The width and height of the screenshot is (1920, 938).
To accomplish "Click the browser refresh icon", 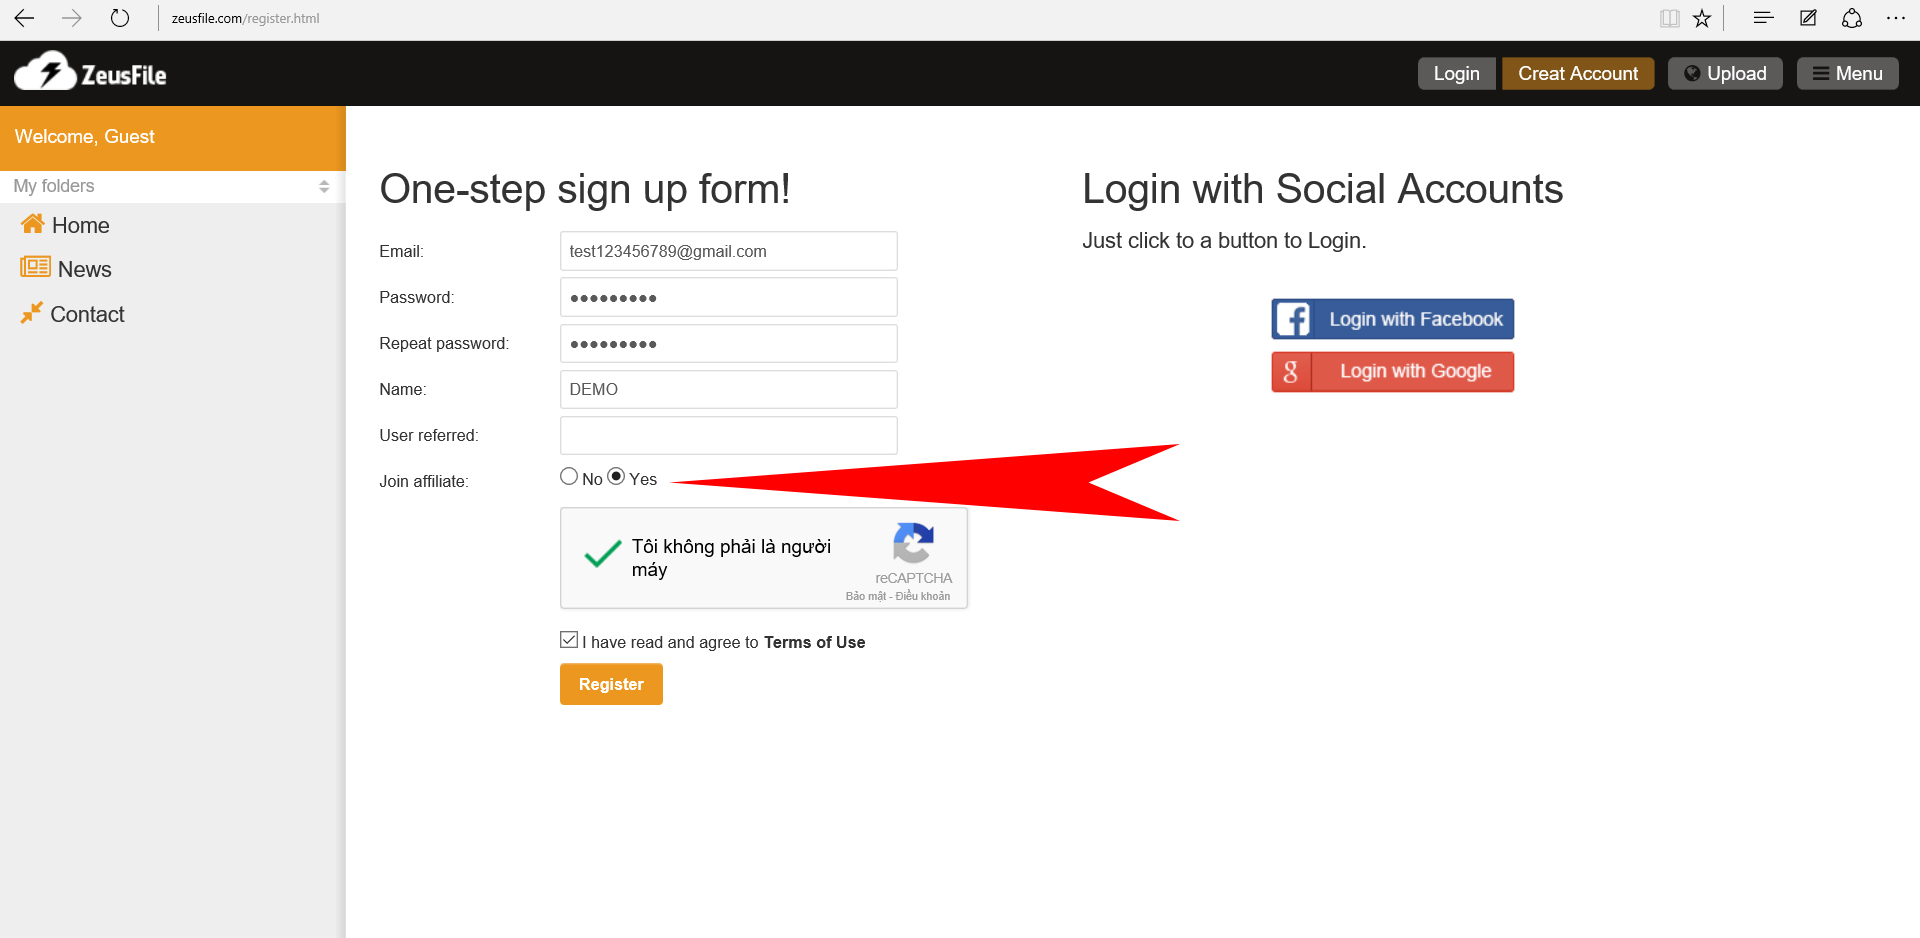I will click(x=120, y=18).
